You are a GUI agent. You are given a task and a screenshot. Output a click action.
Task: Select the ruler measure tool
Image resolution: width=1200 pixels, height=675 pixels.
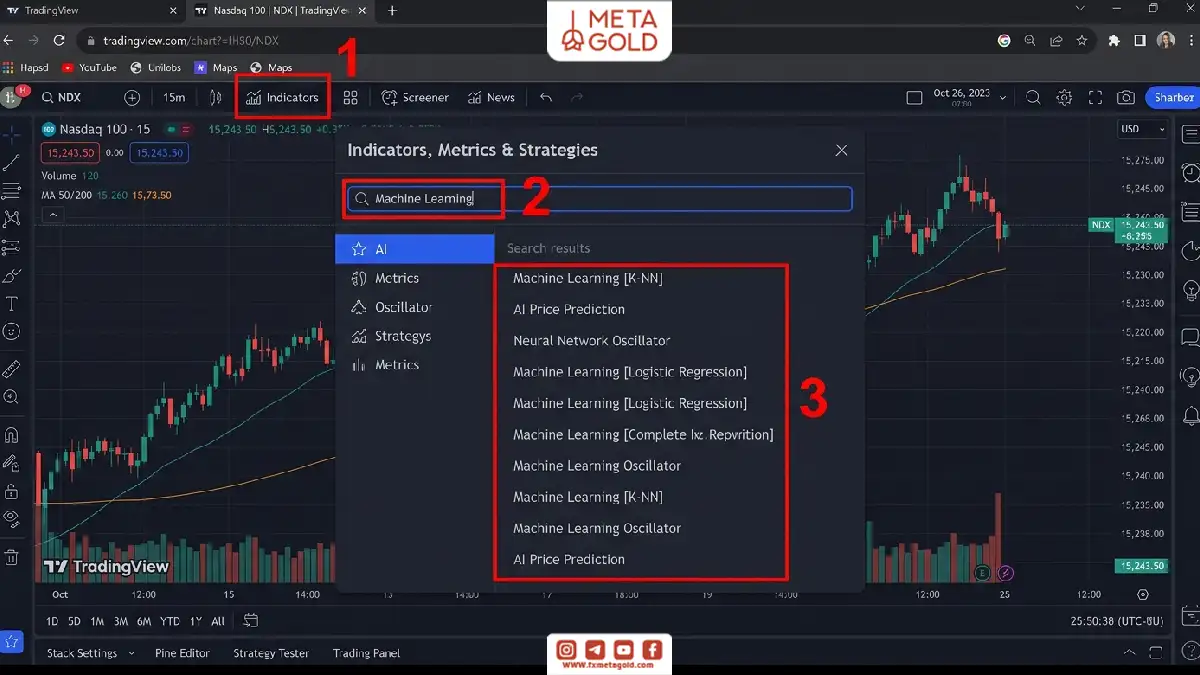click(x=12, y=369)
